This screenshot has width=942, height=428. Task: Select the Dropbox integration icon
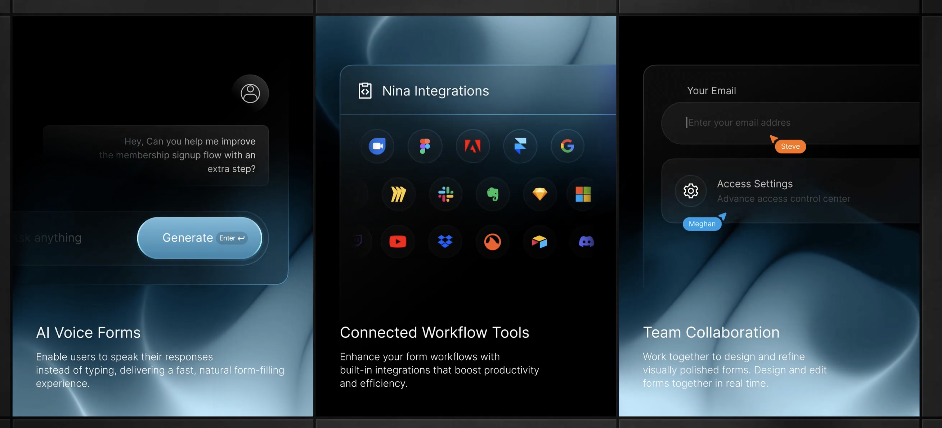[x=445, y=242]
